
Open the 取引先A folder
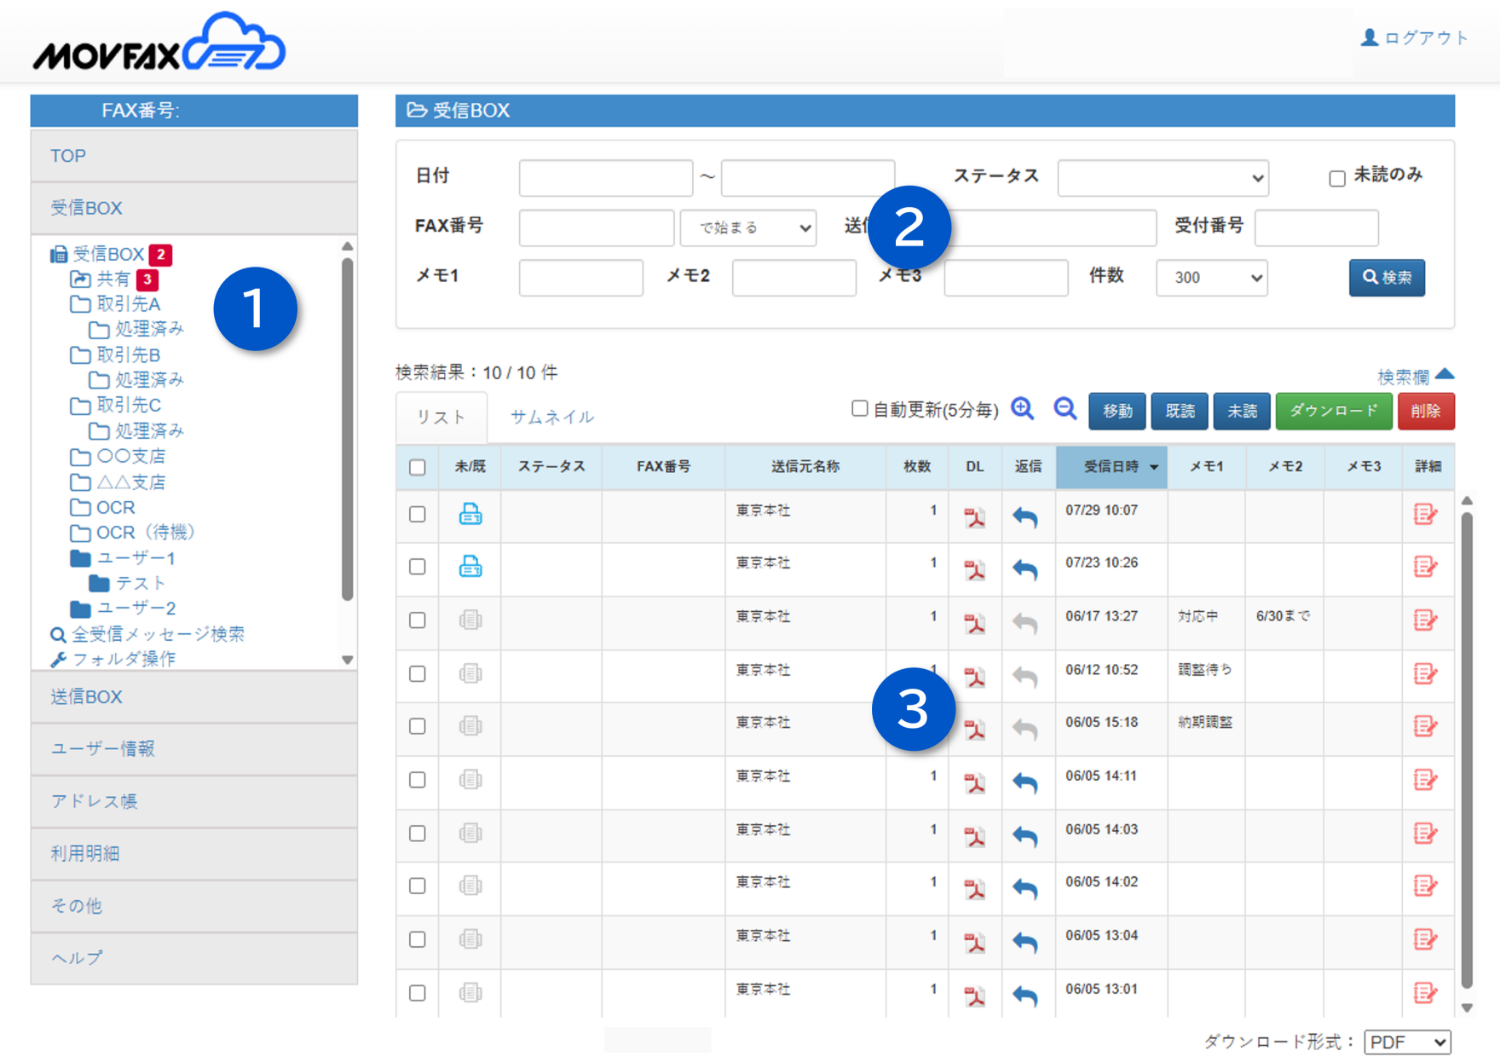coord(115,303)
